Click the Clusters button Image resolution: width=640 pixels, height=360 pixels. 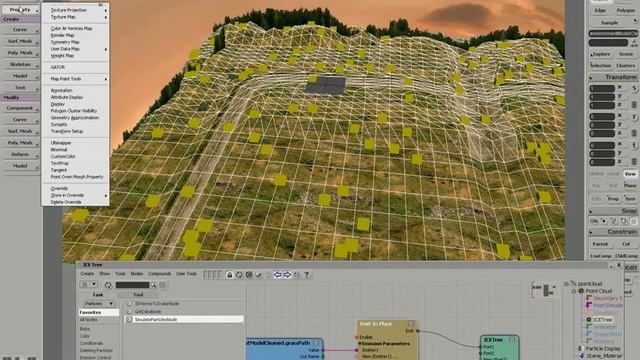(x=625, y=65)
